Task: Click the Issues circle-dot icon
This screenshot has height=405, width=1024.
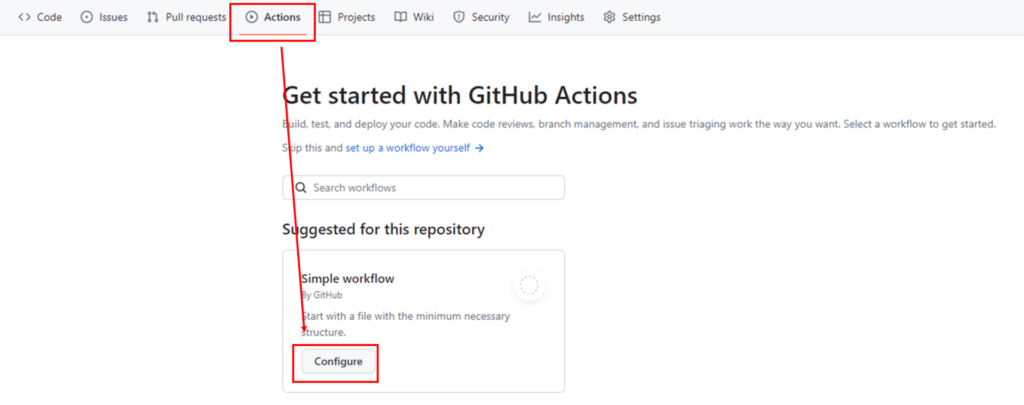Action: click(87, 17)
